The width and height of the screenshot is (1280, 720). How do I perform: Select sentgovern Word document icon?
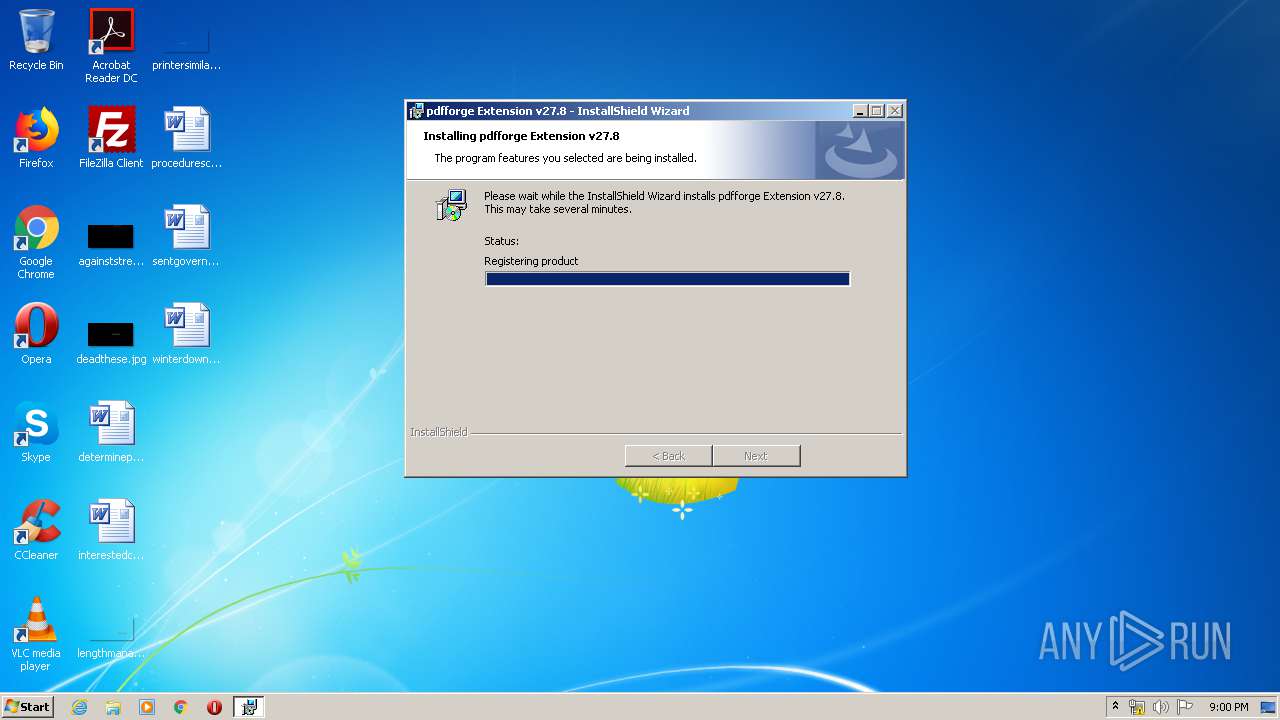[186, 236]
